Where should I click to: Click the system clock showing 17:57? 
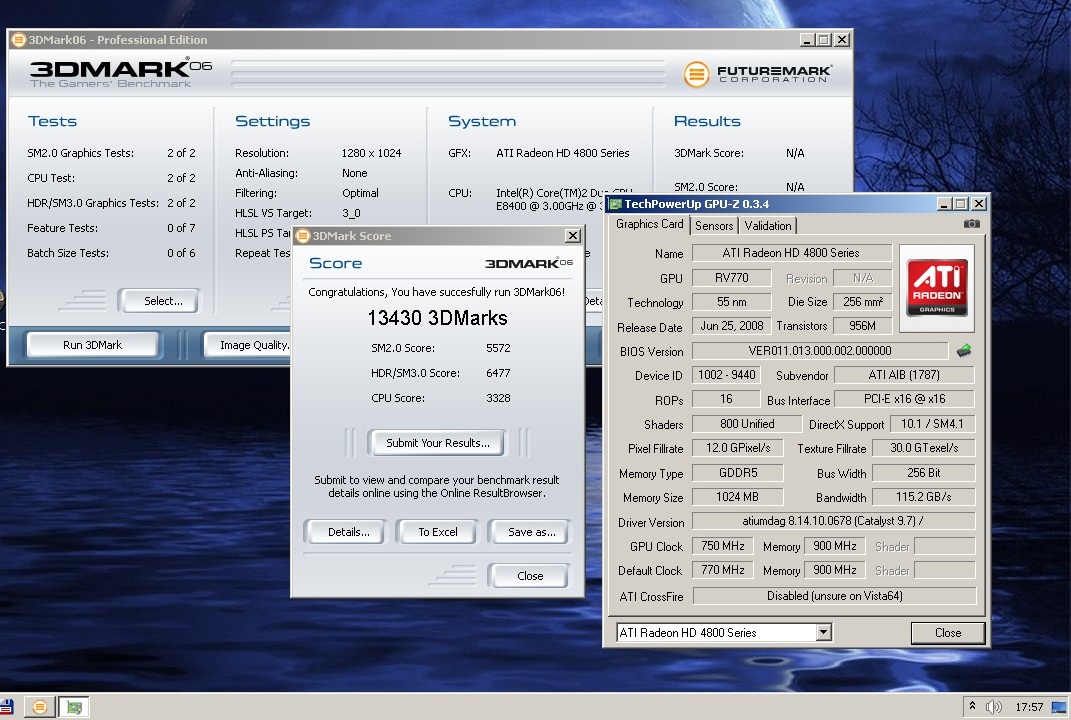(1029, 707)
